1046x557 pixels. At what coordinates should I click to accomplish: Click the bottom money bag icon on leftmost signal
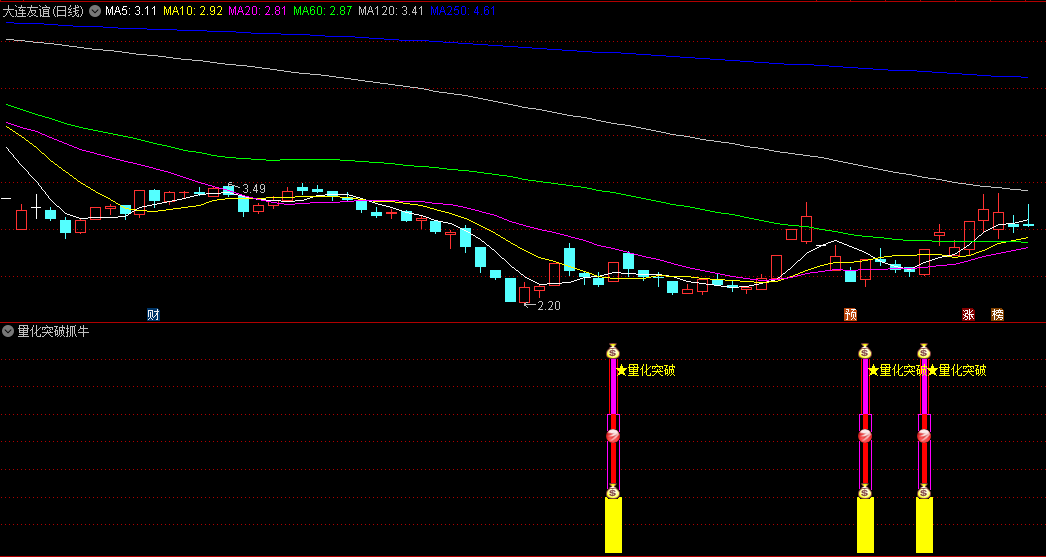click(613, 492)
